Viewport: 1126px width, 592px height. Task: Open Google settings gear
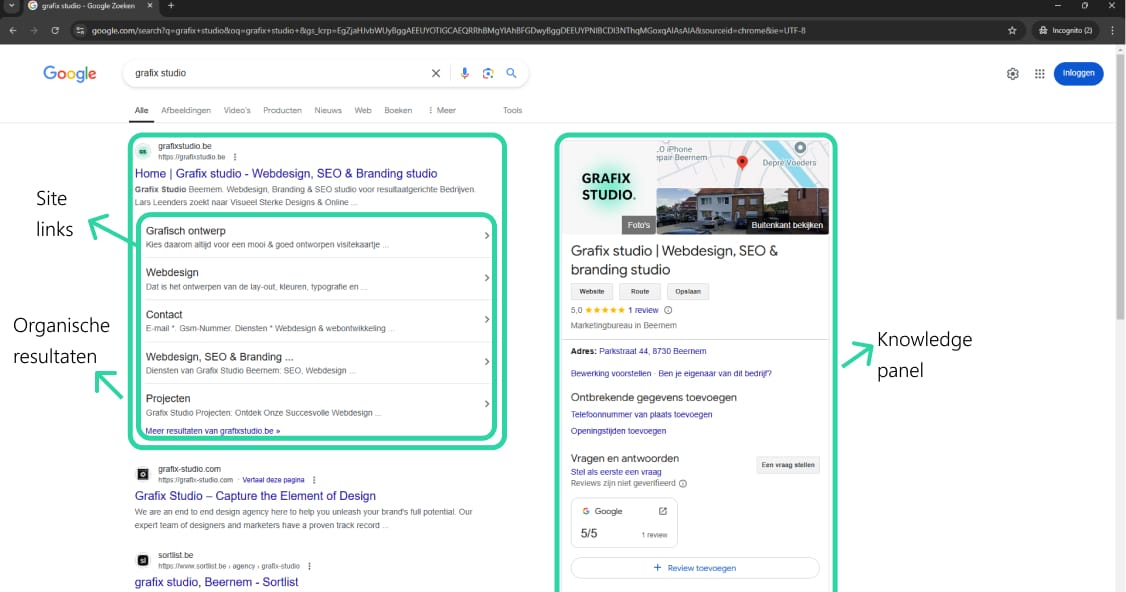click(x=1013, y=74)
